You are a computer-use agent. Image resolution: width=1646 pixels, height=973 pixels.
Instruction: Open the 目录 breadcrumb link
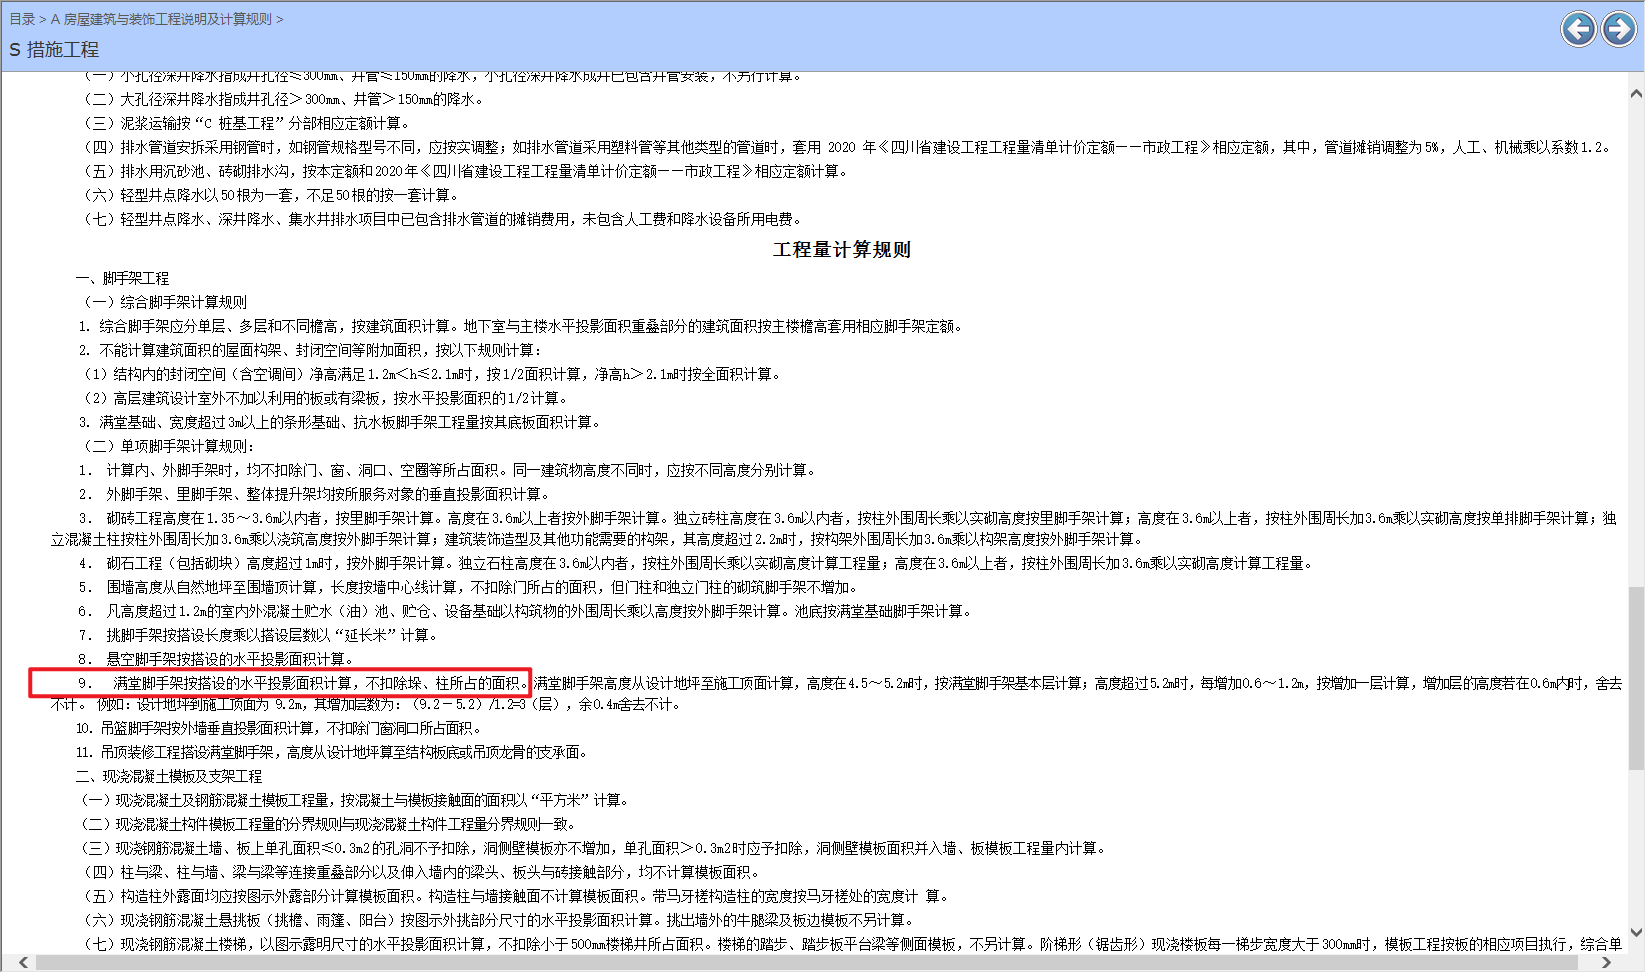pyautogui.click(x=22, y=19)
